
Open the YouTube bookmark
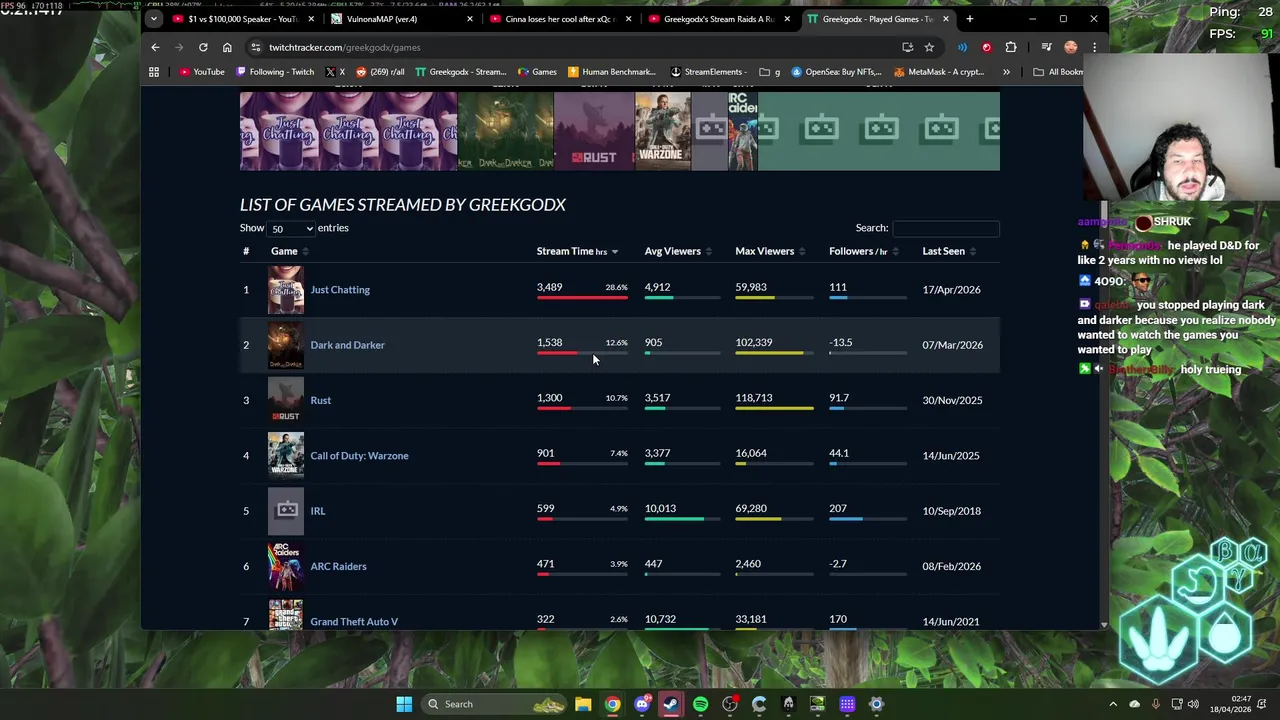coord(202,72)
